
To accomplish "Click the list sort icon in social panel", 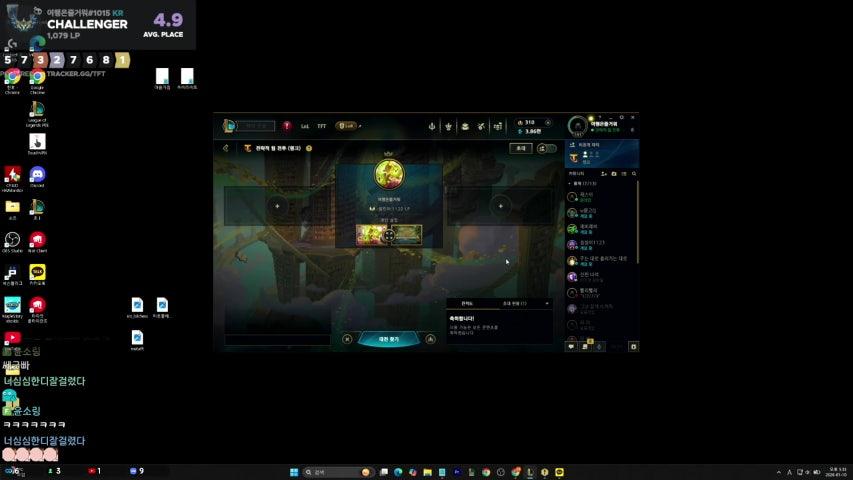I will [624, 174].
